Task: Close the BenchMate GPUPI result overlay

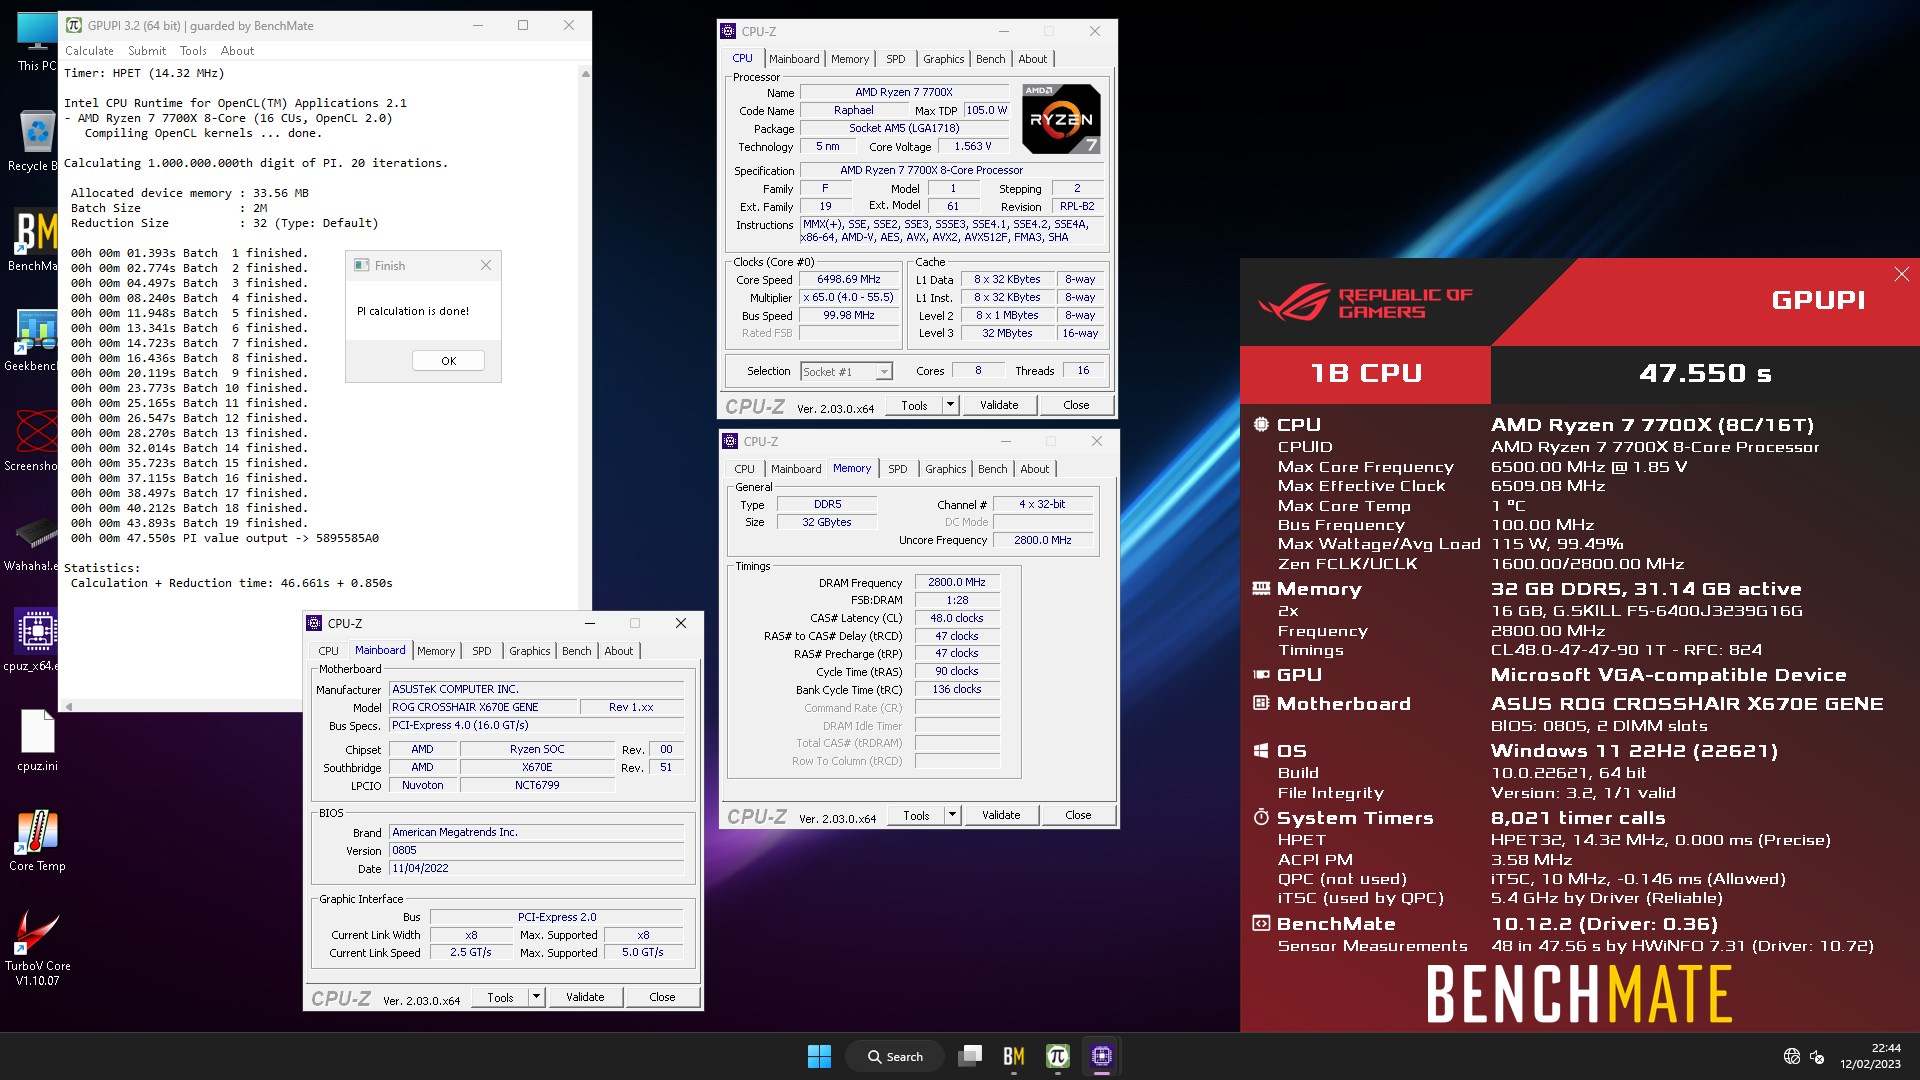Action: 1901,274
